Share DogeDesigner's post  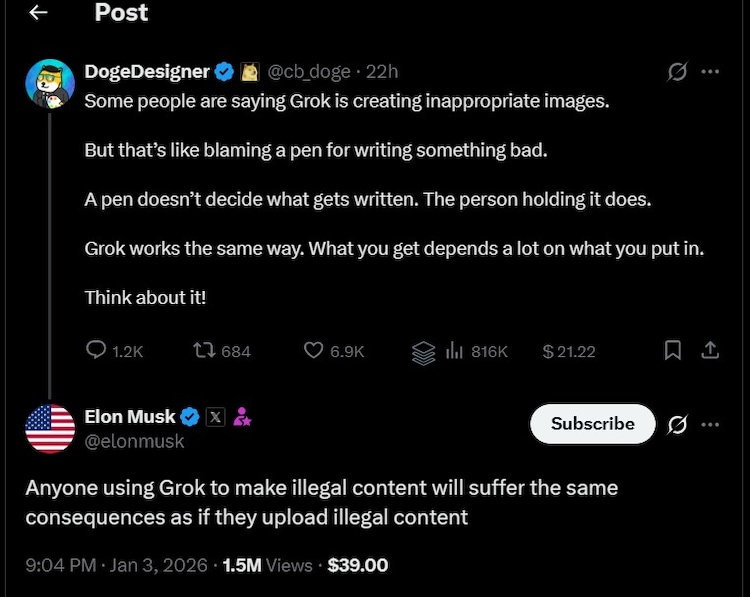[709, 351]
